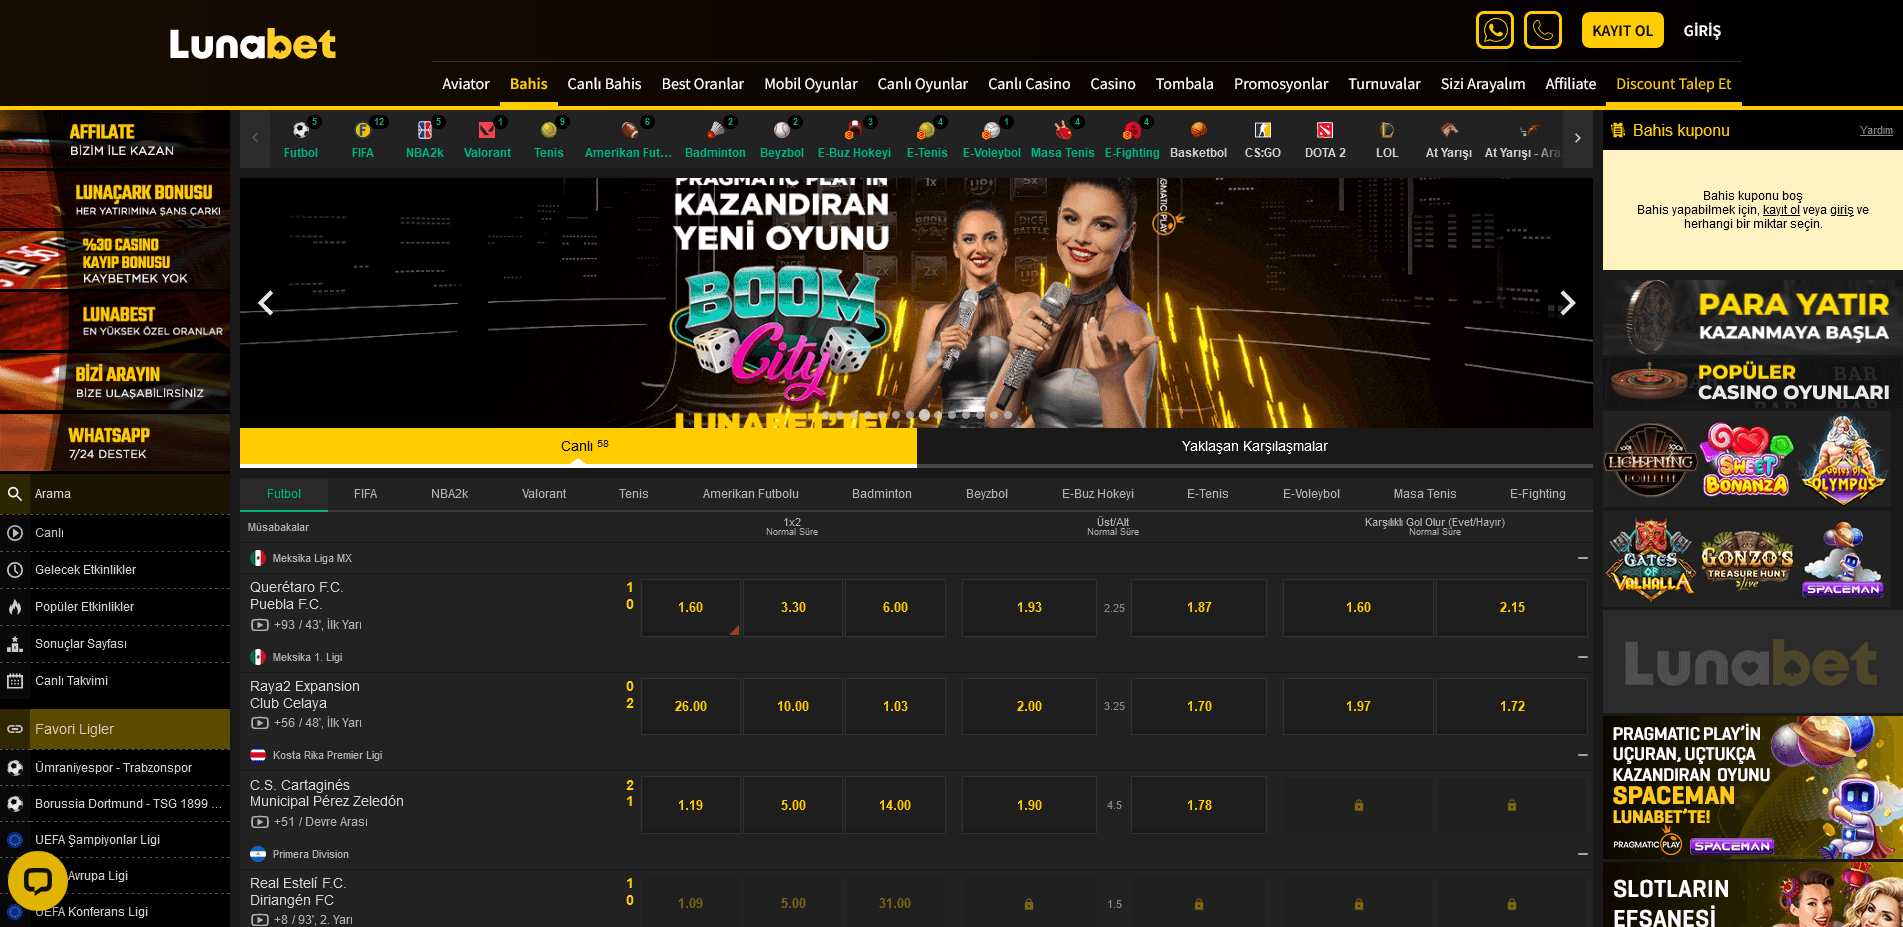Screen dimensions: 1903x927
Task: Open live stream icon for Raya2 Expansion match
Action: point(259,723)
